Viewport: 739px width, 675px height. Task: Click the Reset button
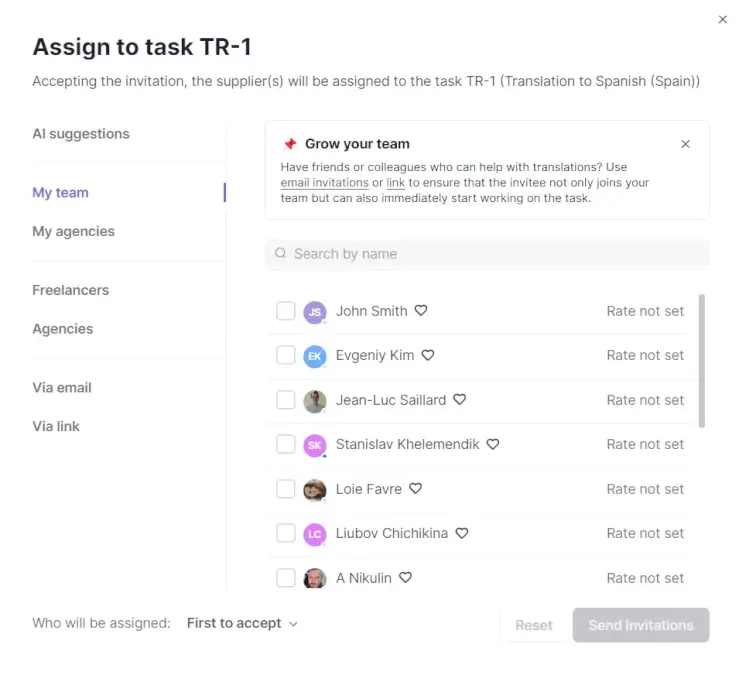[534, 625]
